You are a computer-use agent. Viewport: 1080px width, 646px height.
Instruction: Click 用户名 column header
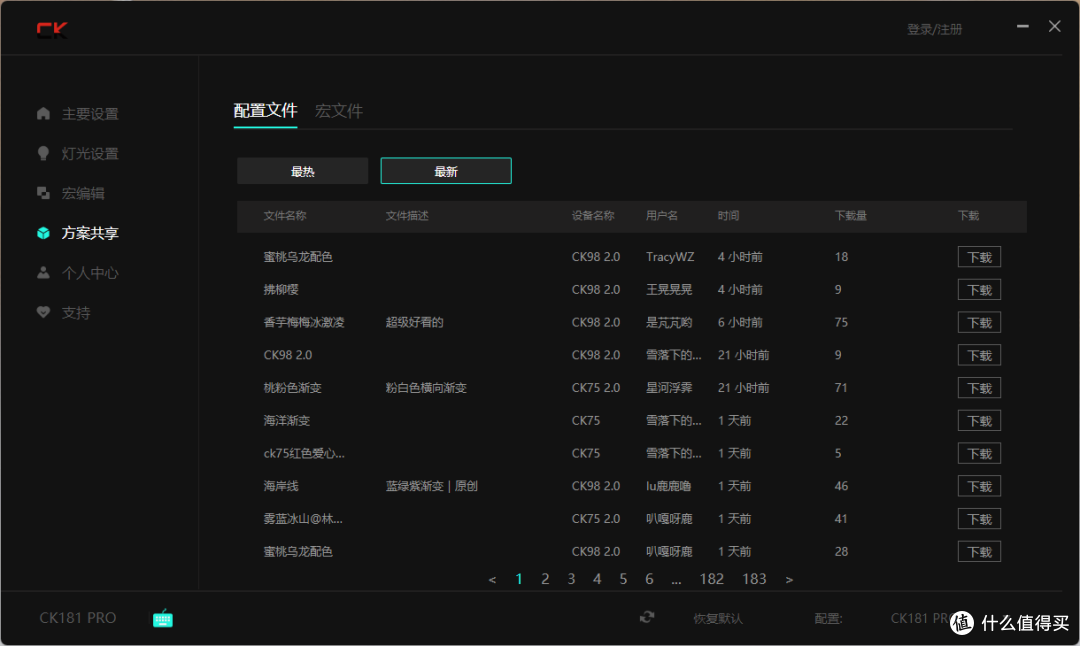[x=662, y=216]
